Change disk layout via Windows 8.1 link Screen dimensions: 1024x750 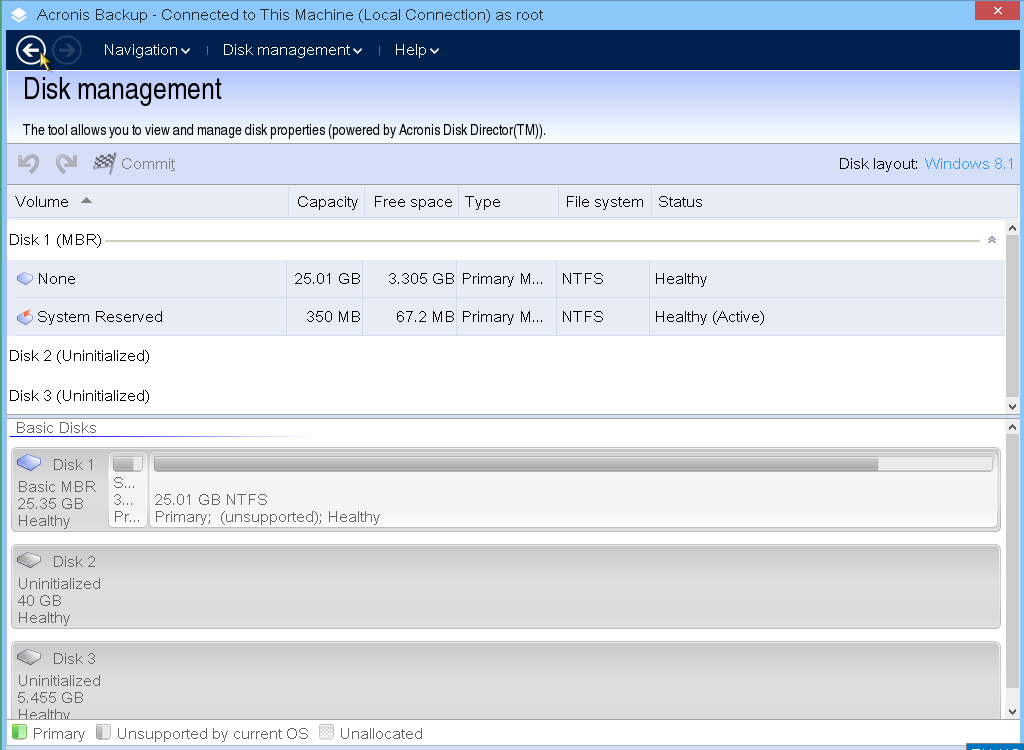click(969, 163)
